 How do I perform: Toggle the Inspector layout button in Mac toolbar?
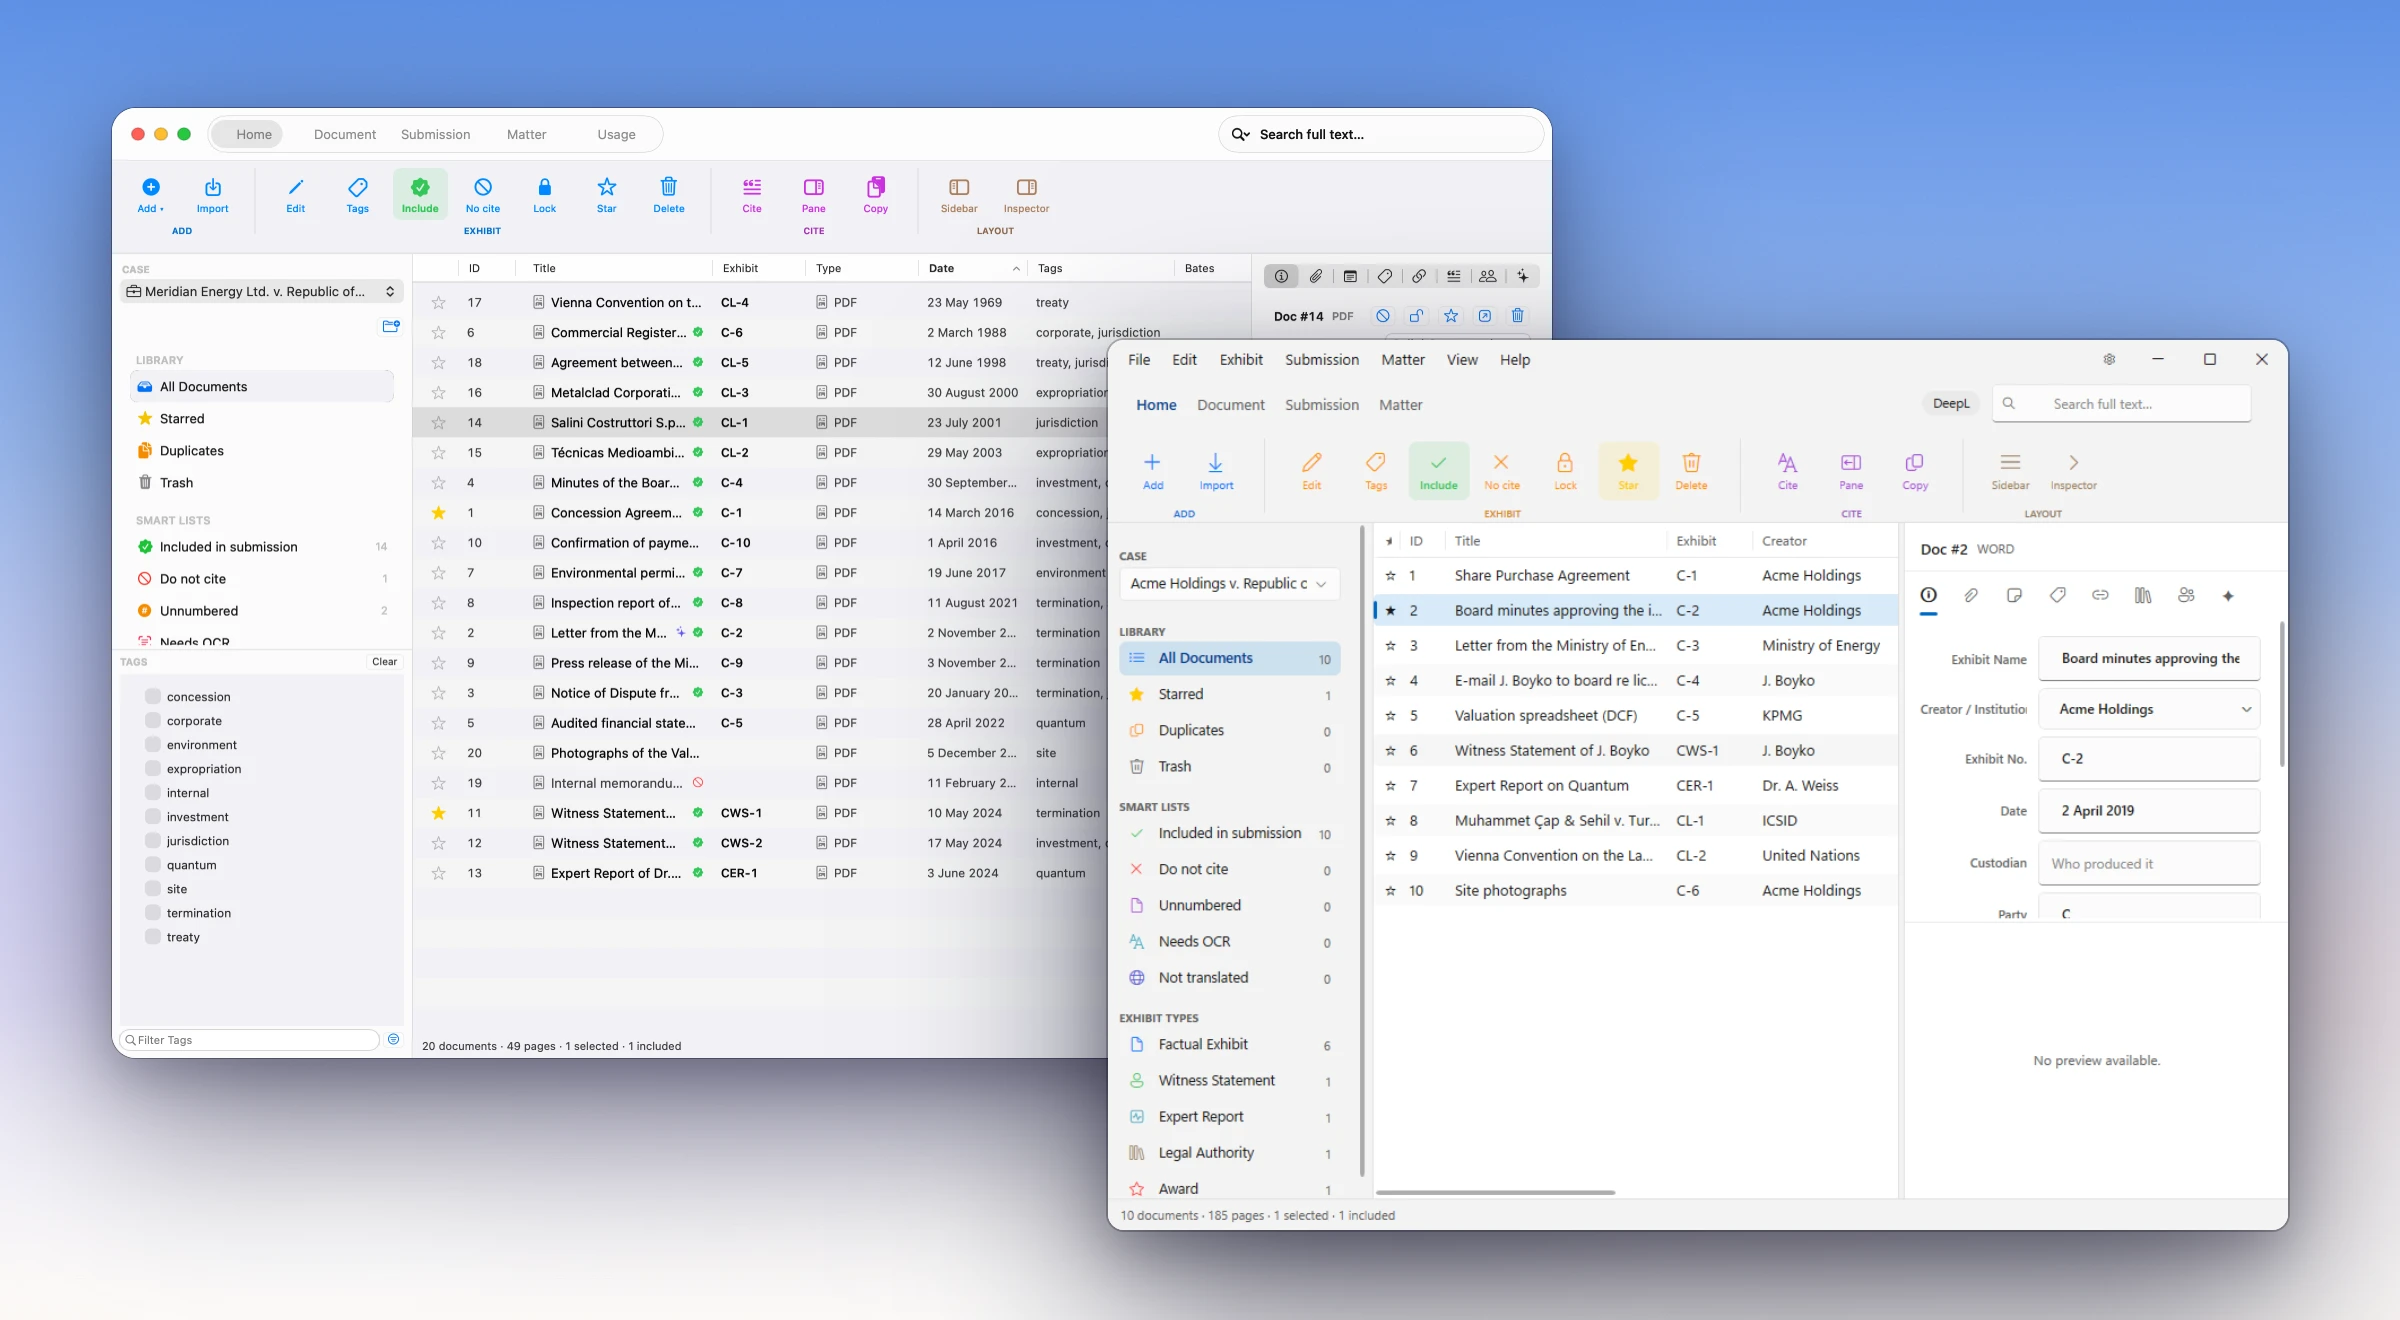(x=1026, y=195)
